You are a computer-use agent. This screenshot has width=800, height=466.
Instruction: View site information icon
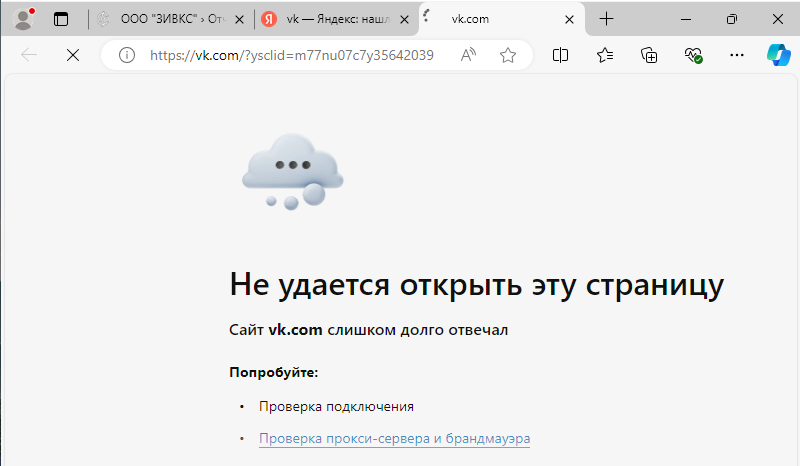[x=127, y=55]
